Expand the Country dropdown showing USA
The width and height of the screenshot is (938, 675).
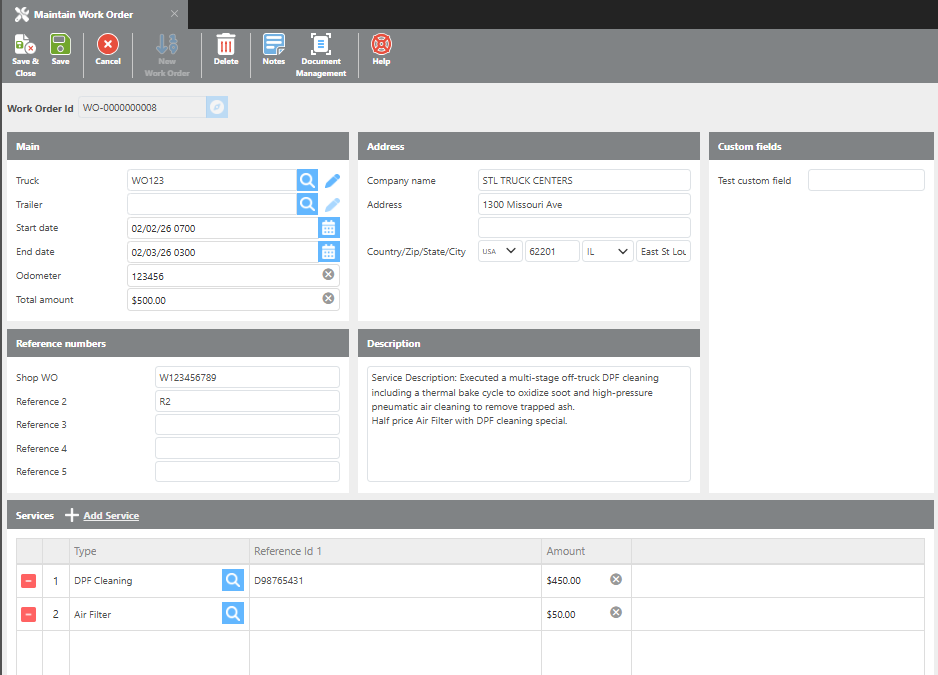pos(500,252)
